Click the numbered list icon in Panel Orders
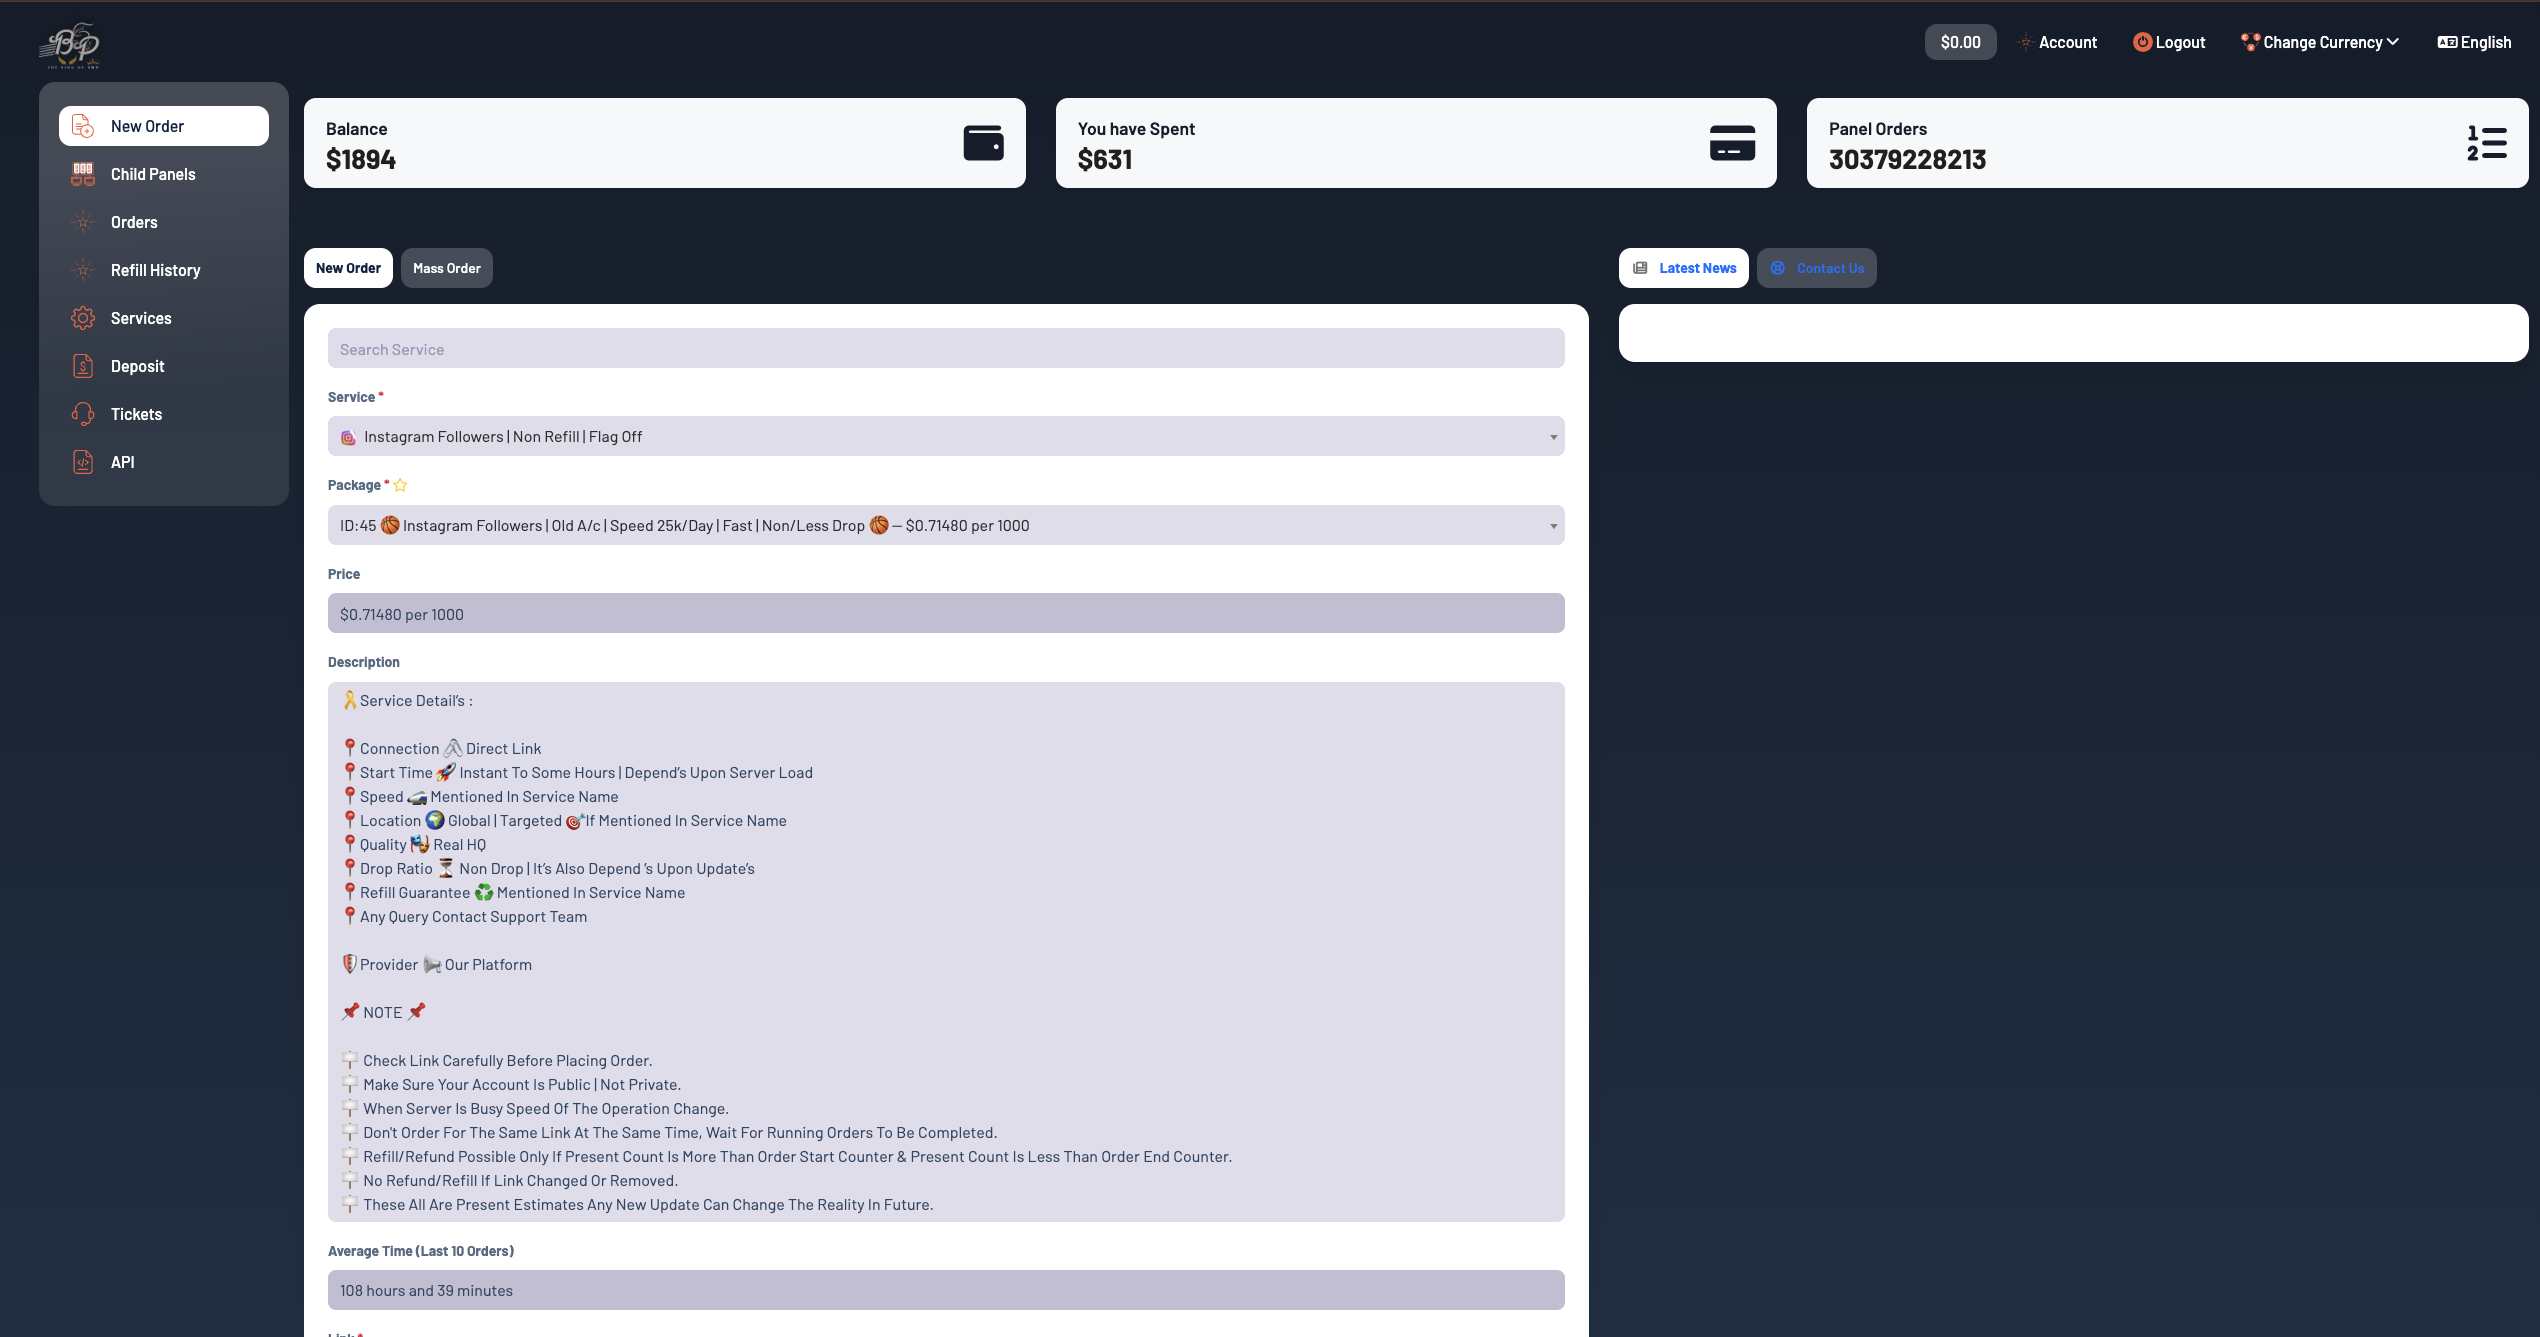This screenshot has height=1337, width=2540. tap(2487, 143)
